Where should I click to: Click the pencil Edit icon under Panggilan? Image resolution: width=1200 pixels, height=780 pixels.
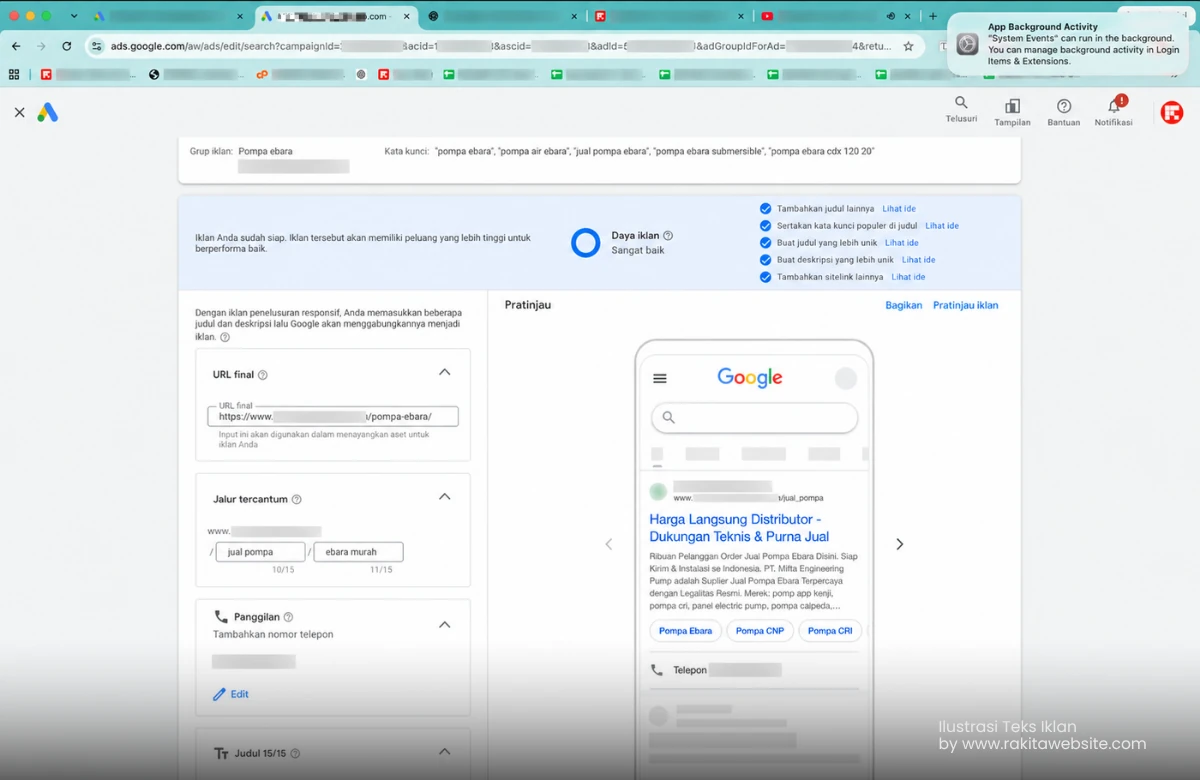pos(219,694)
